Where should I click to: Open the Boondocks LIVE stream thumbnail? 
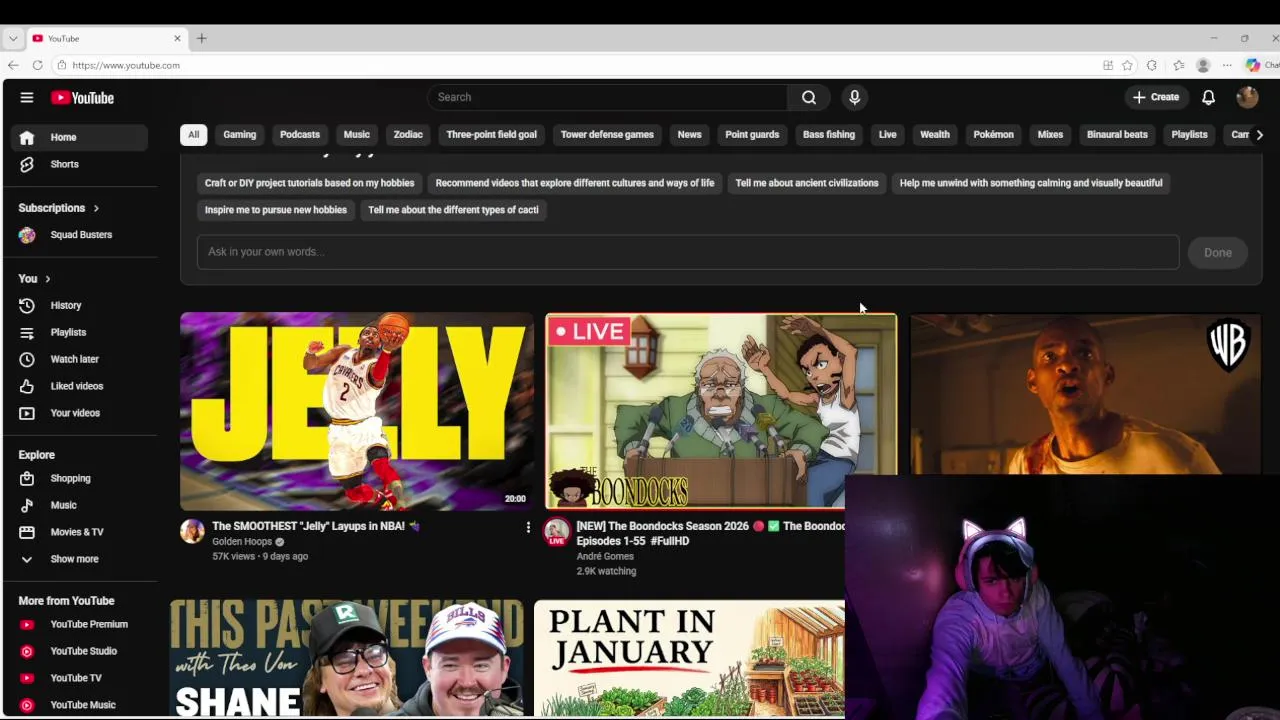click(721, 411)
